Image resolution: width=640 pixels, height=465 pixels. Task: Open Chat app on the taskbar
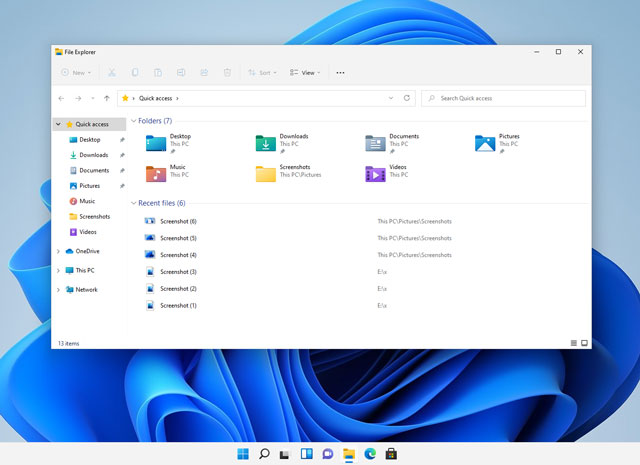point(327,454)
